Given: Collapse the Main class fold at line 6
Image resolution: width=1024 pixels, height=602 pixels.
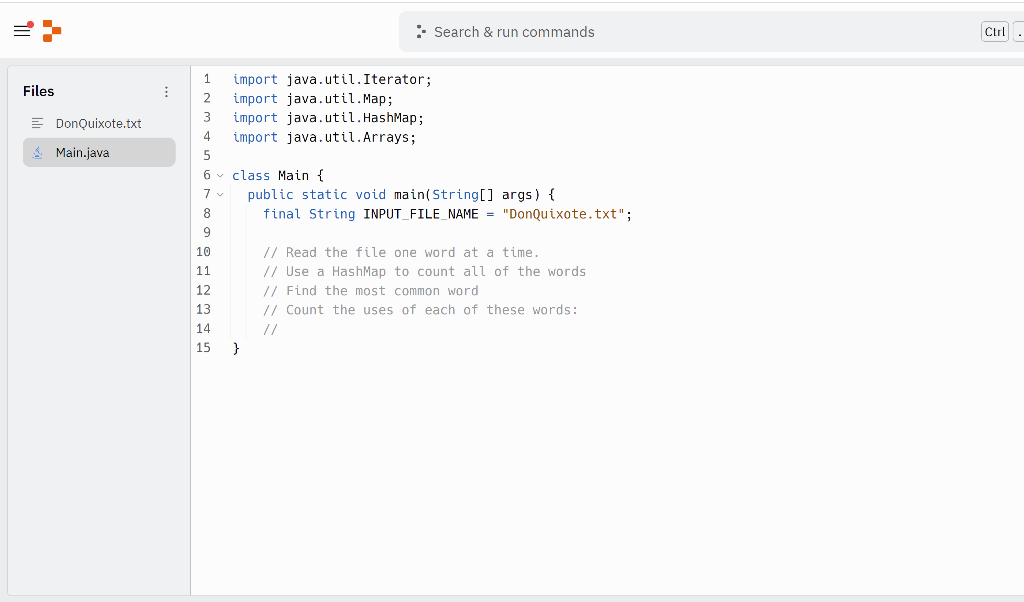Looking at the screenshot, I should pyautogui.click(x=219, y=175).
